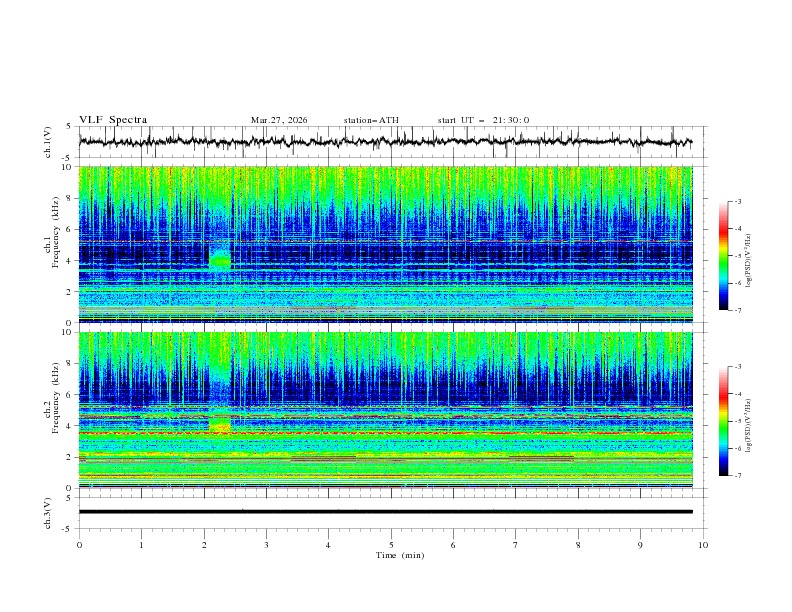Click the ch.3(V) vertical axis label
The image size is (792, 612).
tap(48, 513)
